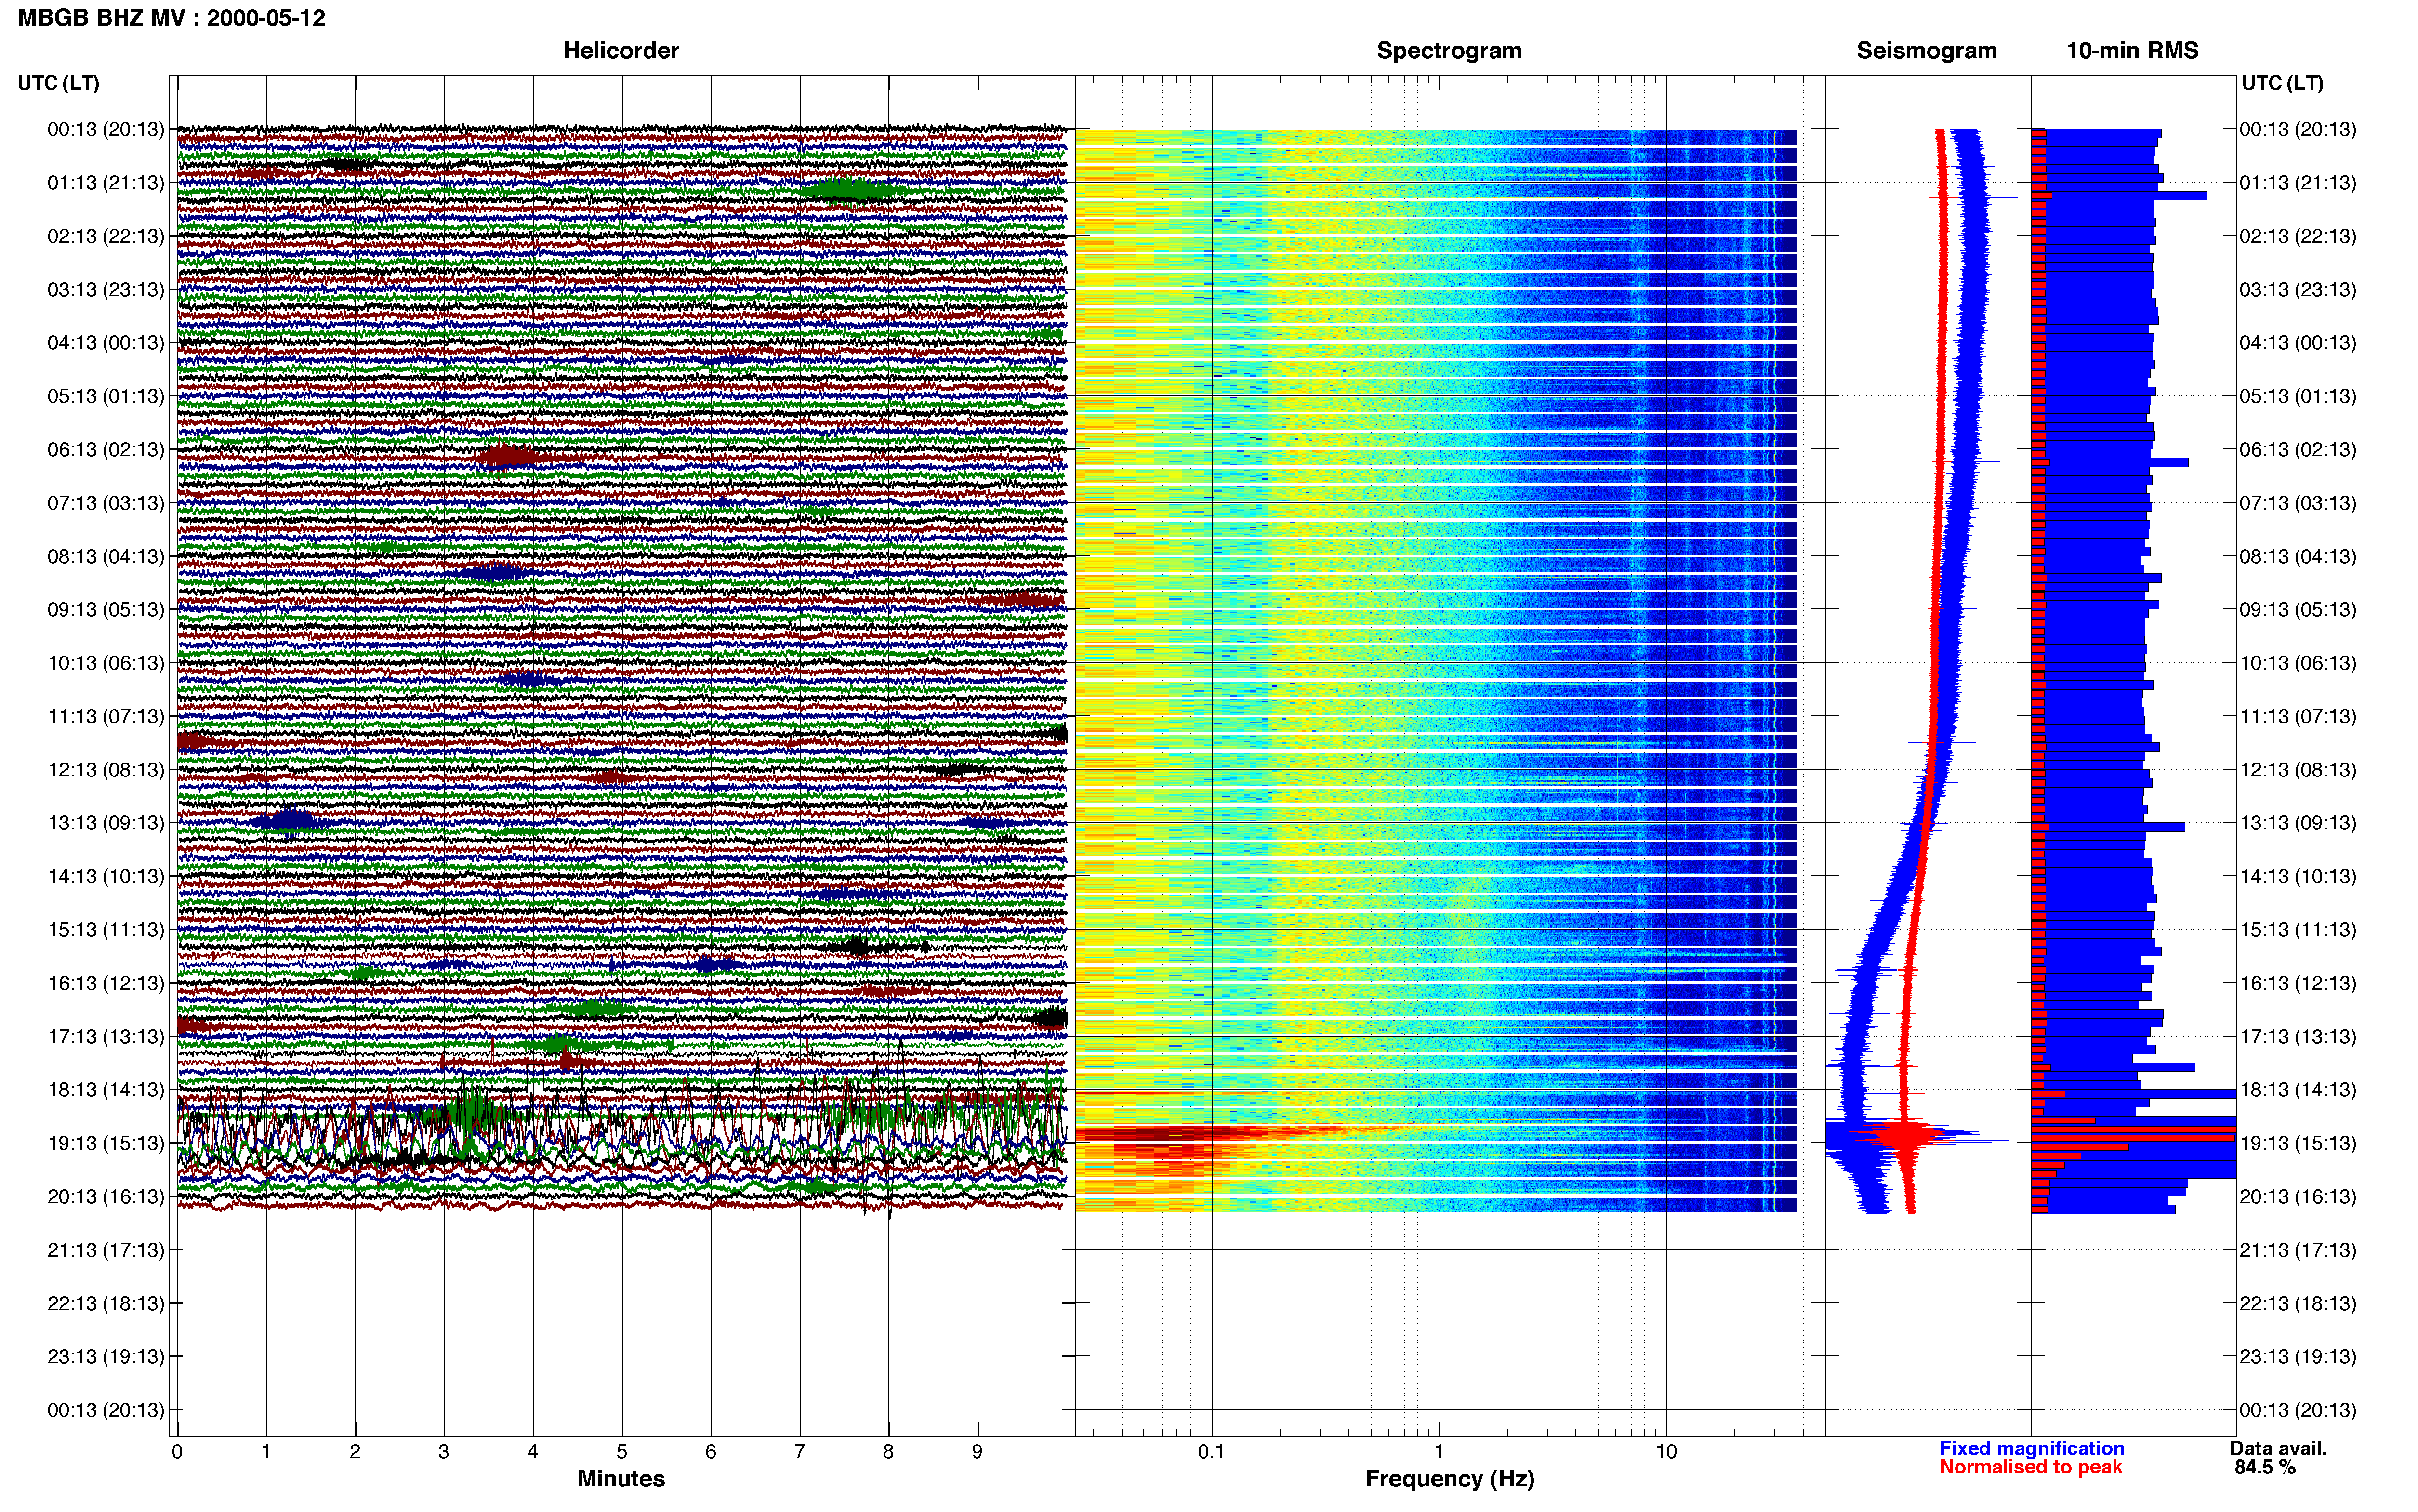This screenshot has width=2418, height=1512.
Task: Click the left time label '07:13 (03:13)'
Action: [x=106, y=503]
